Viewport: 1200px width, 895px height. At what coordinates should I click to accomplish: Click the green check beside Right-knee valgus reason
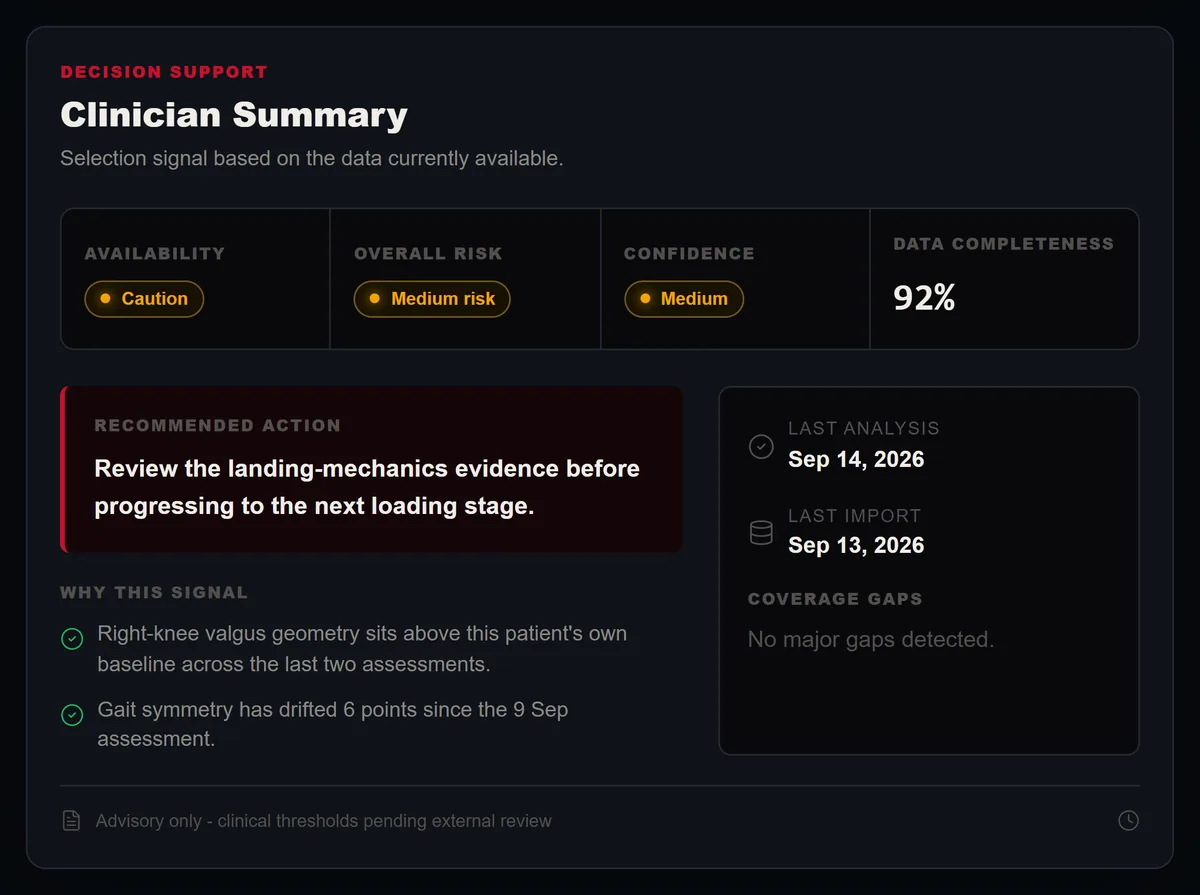click(72, 638)
